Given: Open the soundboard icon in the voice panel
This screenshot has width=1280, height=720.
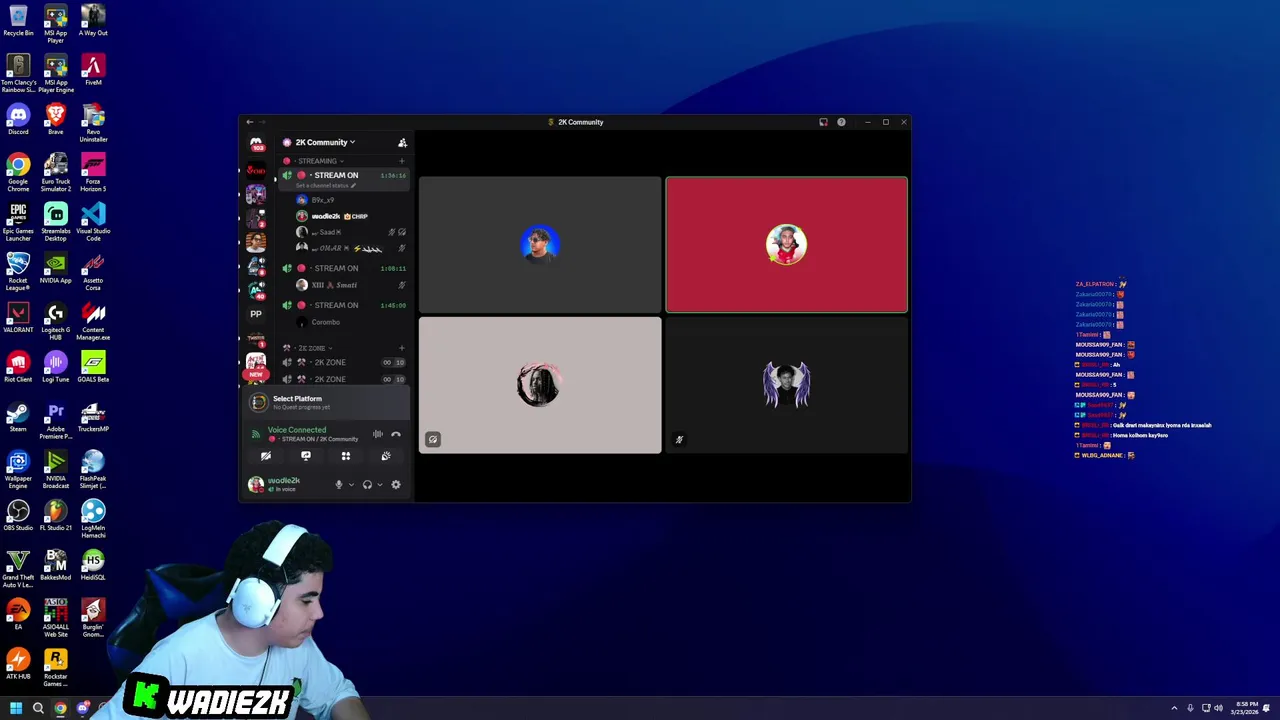Looking at the screenshot, I should (386, 456).
